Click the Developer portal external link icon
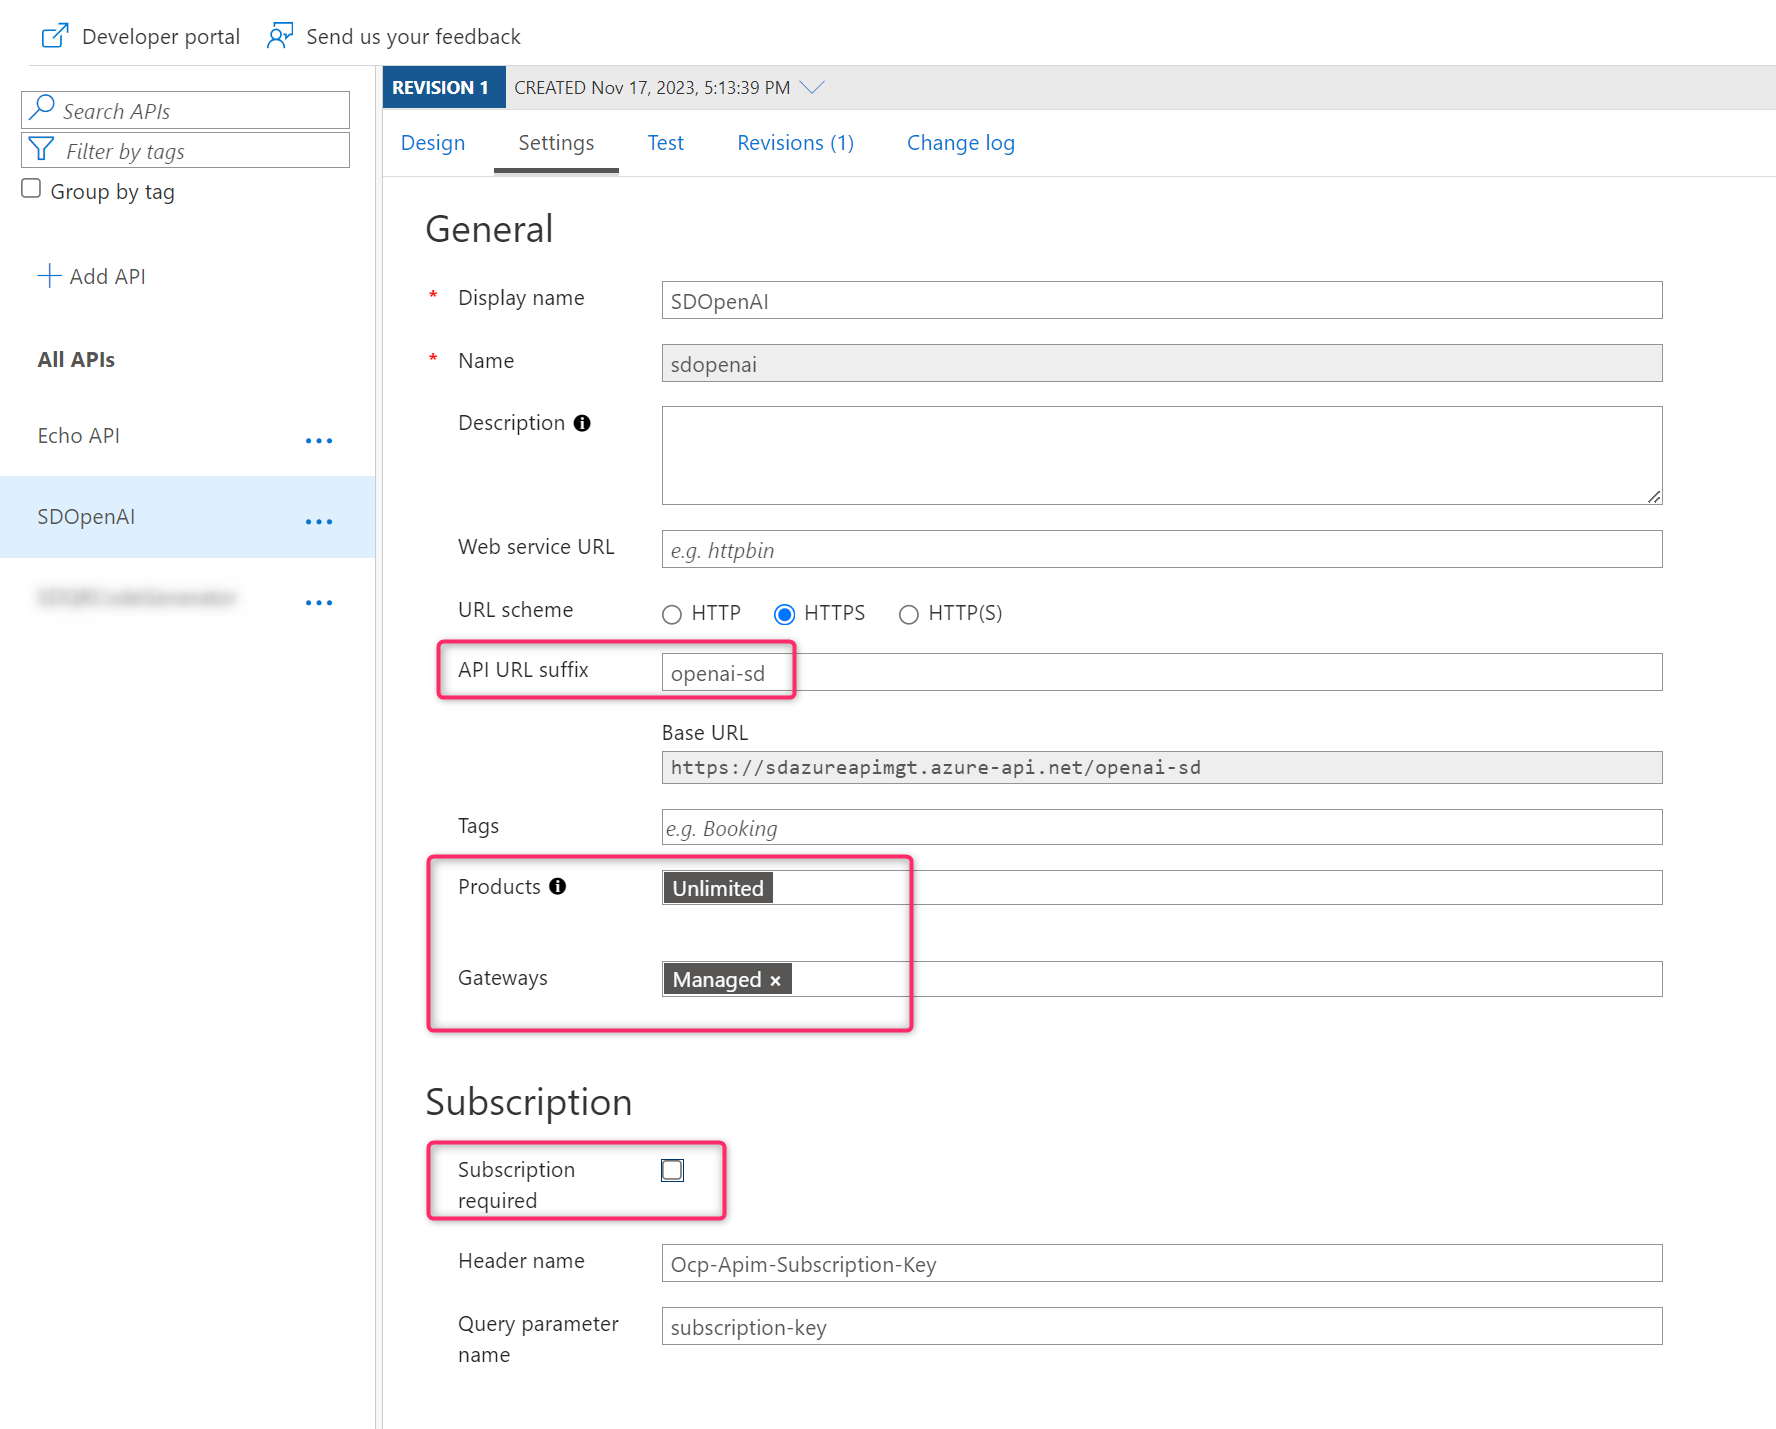1776x1429 pixels. pos(55,36)
